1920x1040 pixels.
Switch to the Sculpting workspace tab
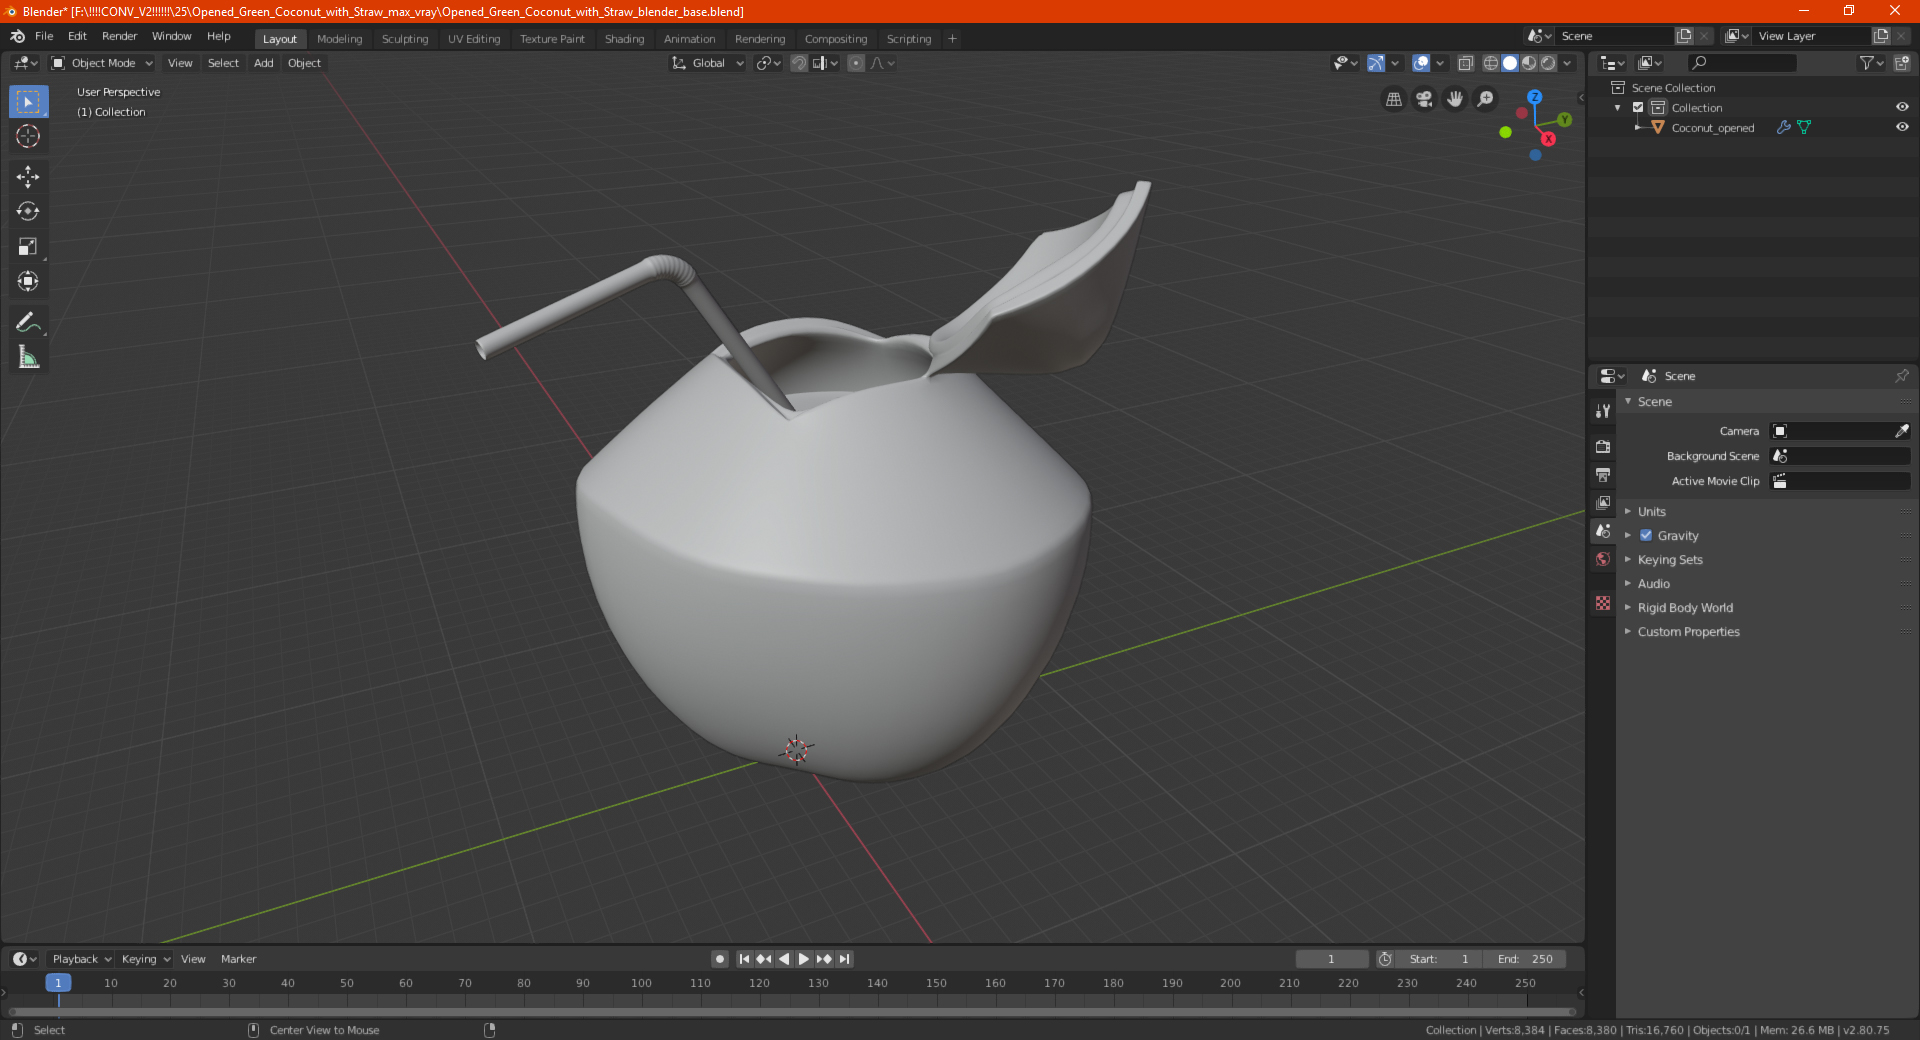[x=405, y=39]
